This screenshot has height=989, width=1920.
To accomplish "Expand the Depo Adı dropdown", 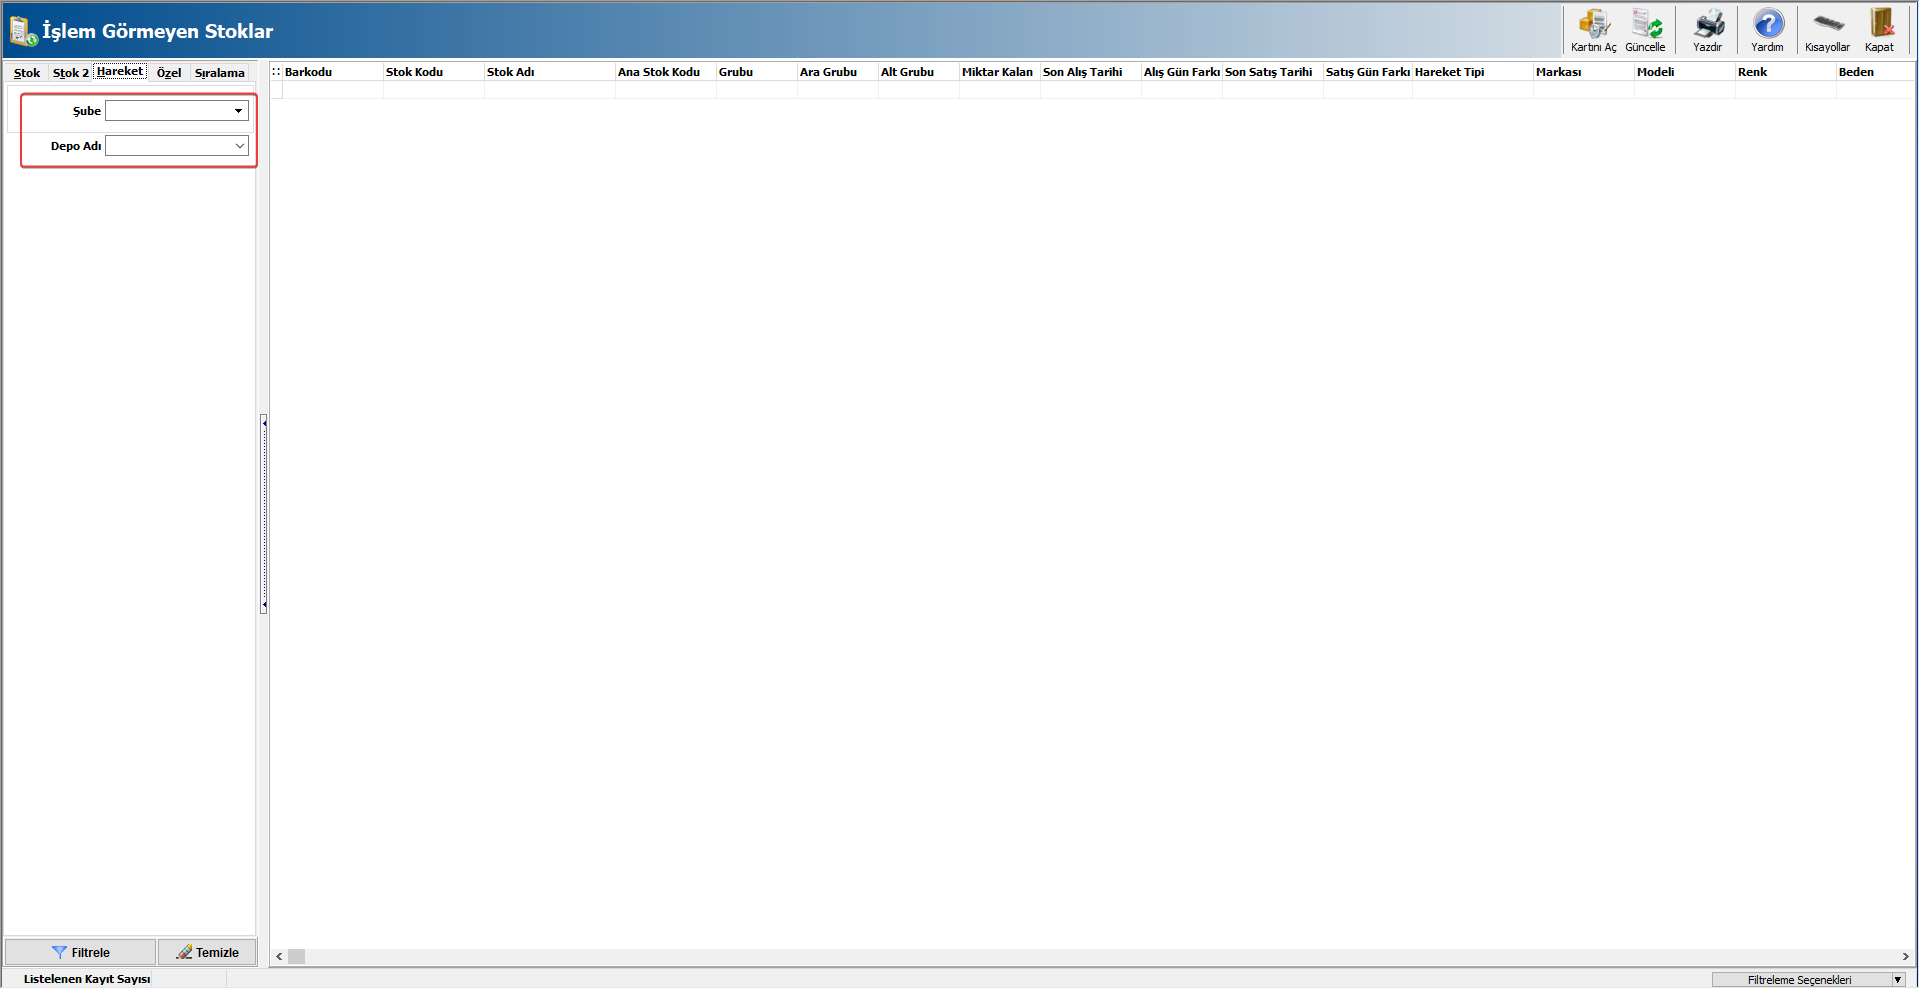I will [239, 146].
